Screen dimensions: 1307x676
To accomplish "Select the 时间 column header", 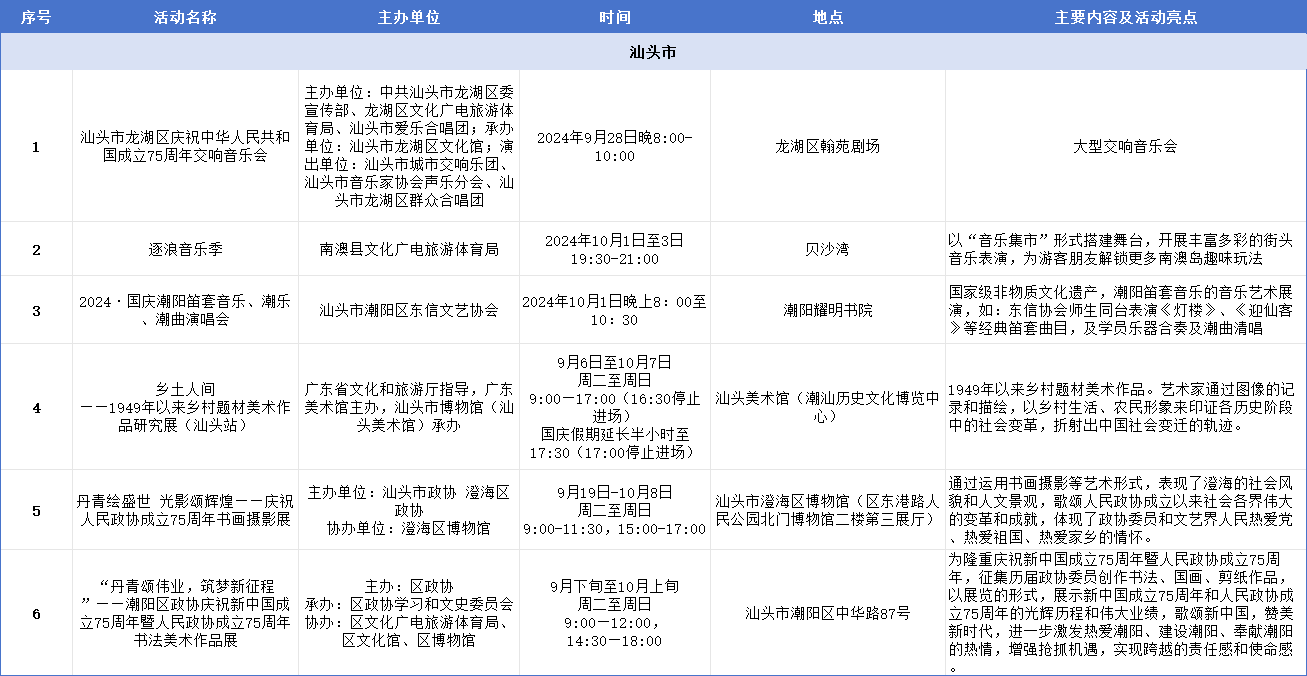I will pos(614,18).
